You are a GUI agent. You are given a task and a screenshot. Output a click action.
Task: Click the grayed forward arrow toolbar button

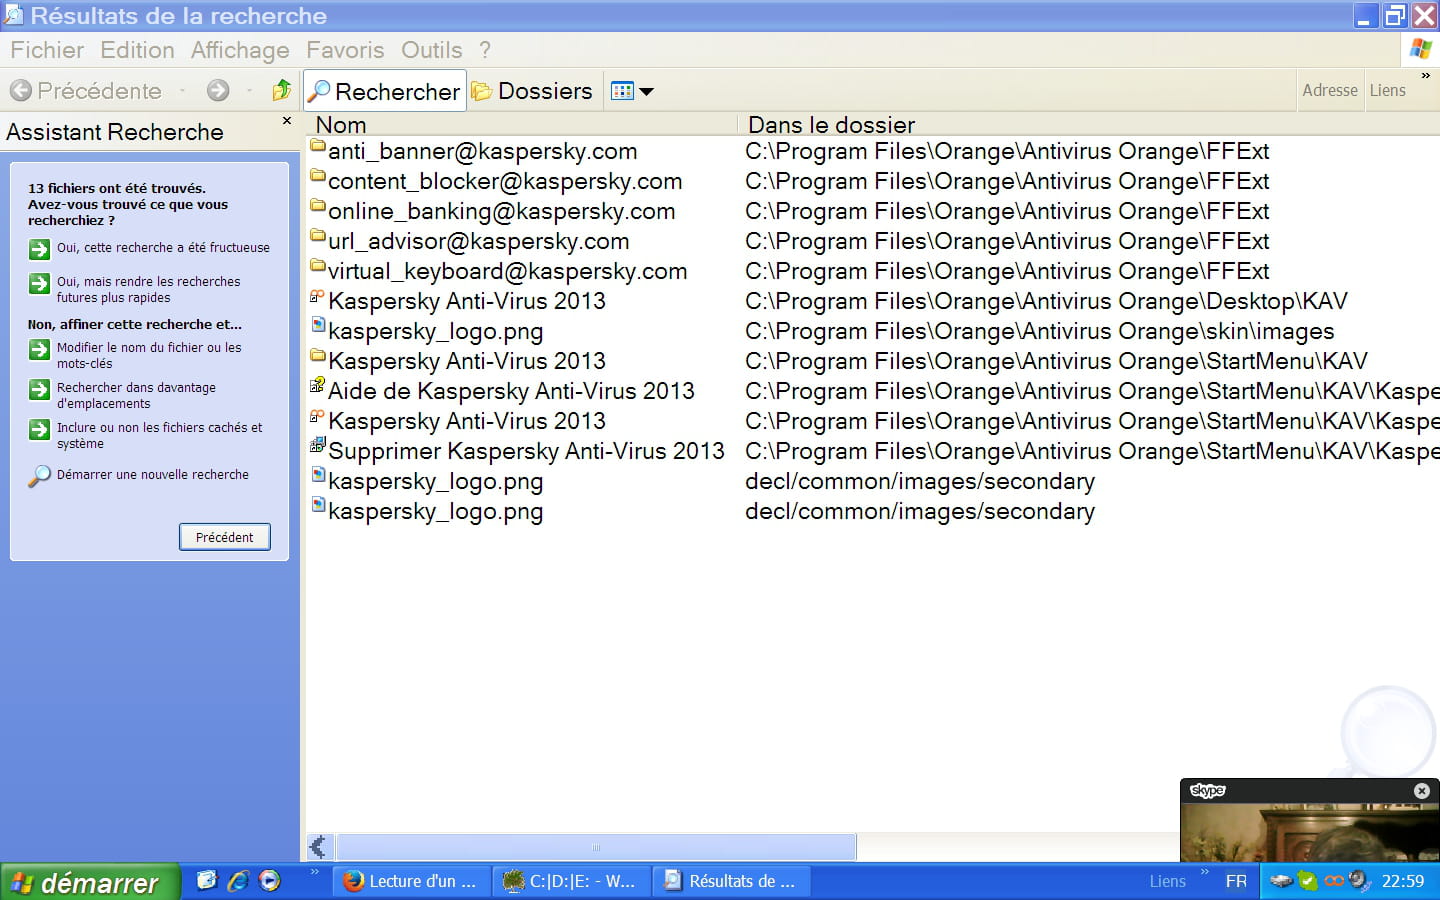pyautogui.click(x=218, y=91)
